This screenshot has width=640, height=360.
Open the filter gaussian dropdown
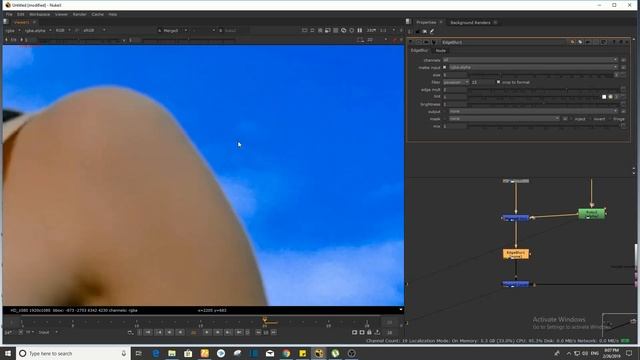pyautogui.click(x=456, y=82)
